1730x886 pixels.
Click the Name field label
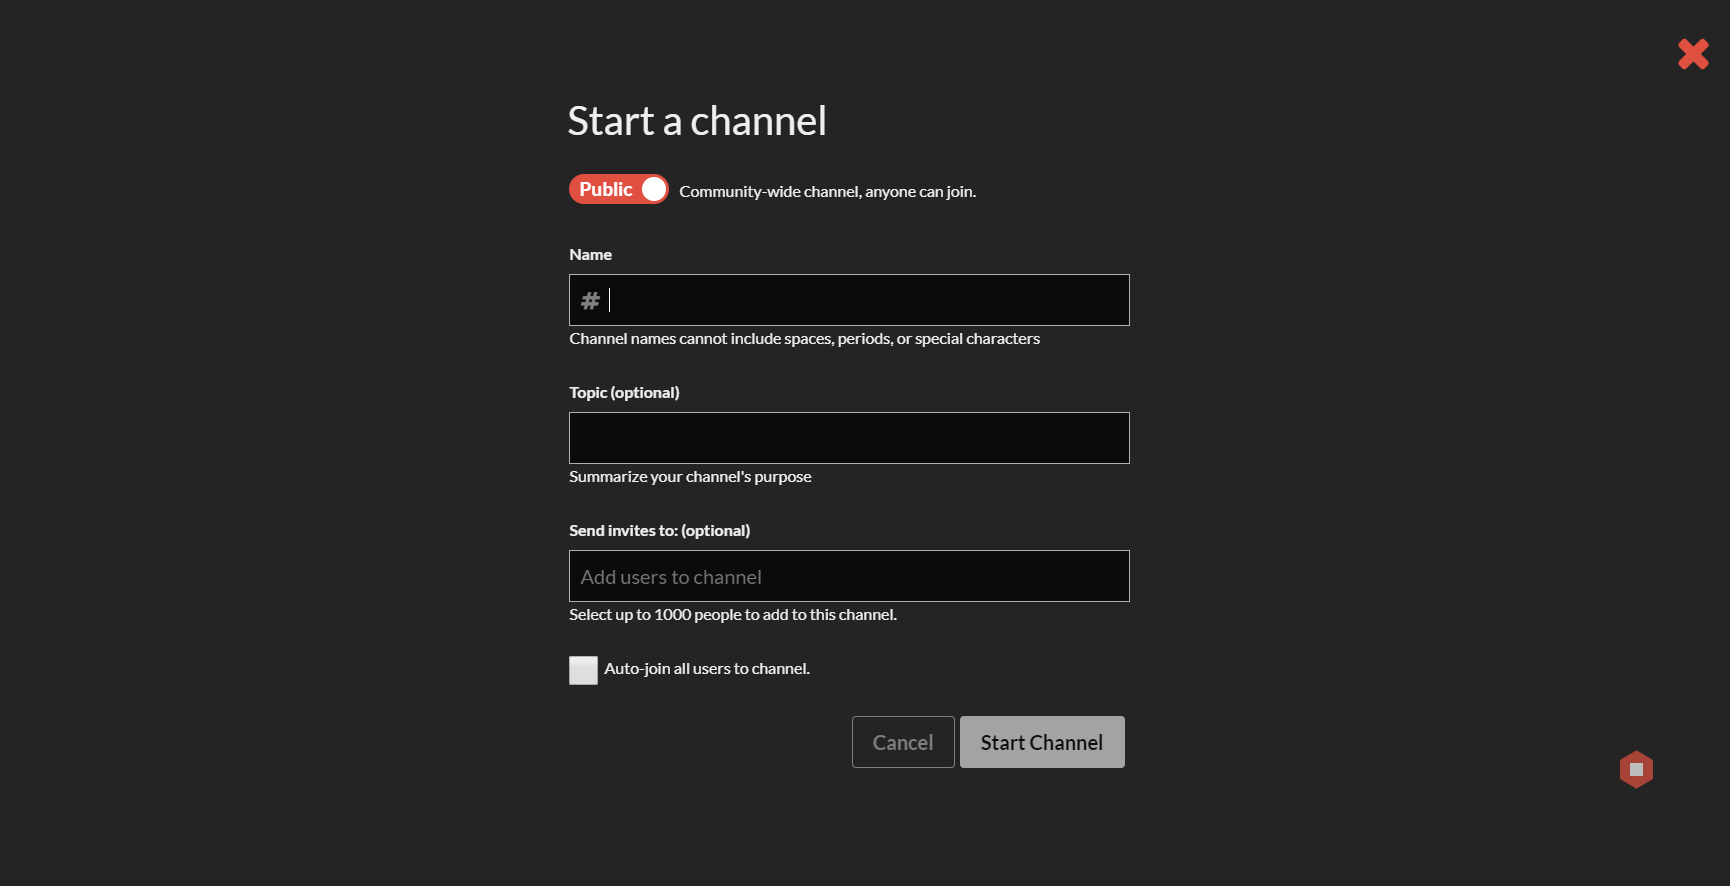(x=590, y=255)
